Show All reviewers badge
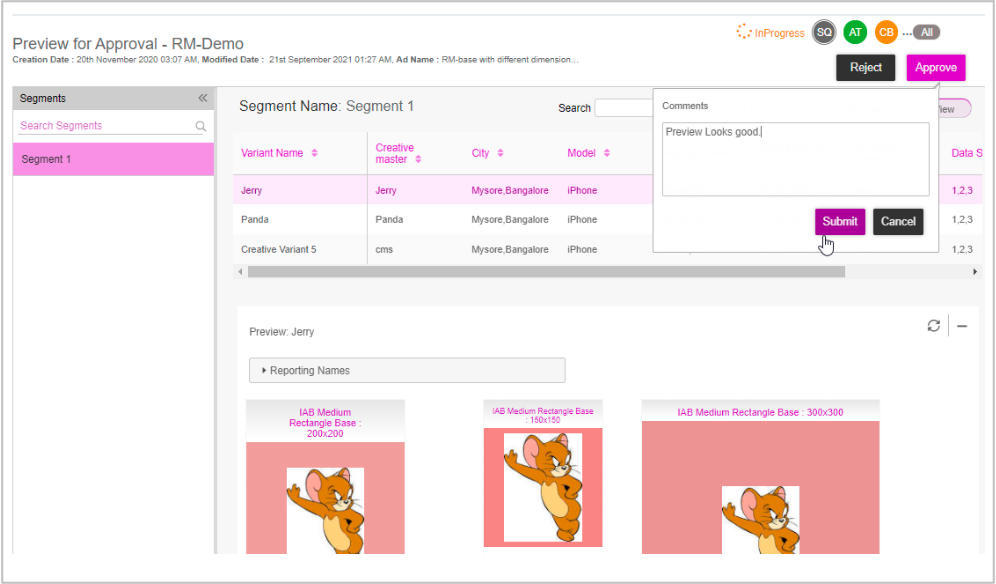Screen dimensions: 996x584 (x=927, y=32)
